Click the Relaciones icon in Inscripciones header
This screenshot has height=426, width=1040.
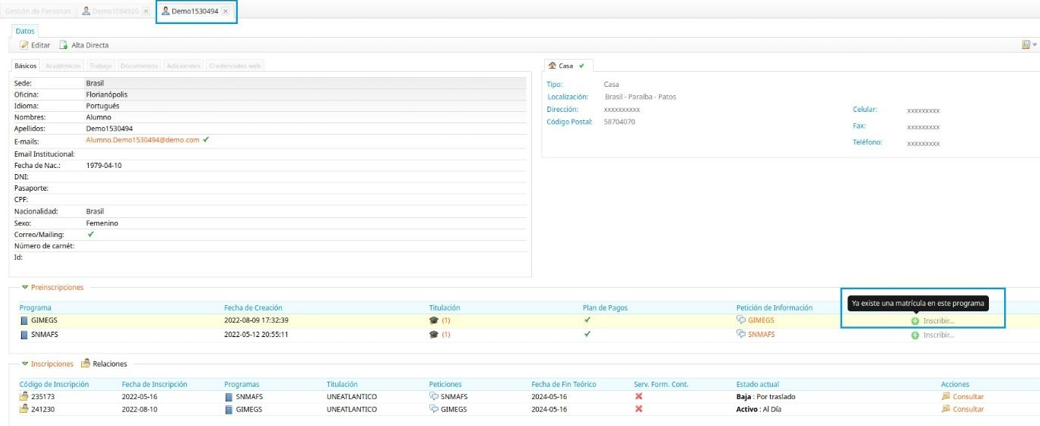tap(86, 364)
